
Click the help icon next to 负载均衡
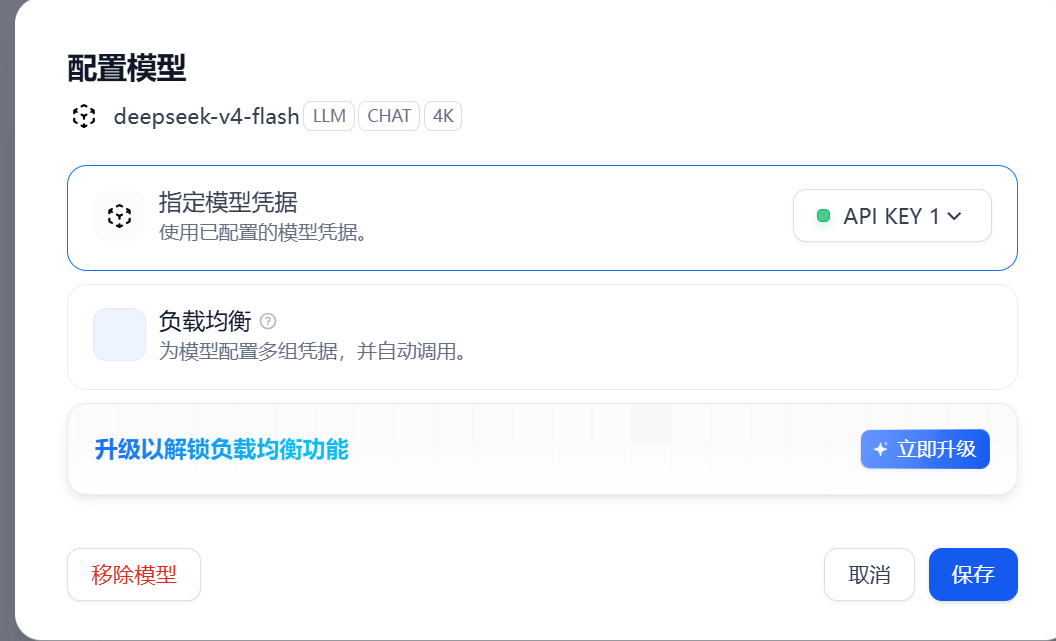point(268,321)
